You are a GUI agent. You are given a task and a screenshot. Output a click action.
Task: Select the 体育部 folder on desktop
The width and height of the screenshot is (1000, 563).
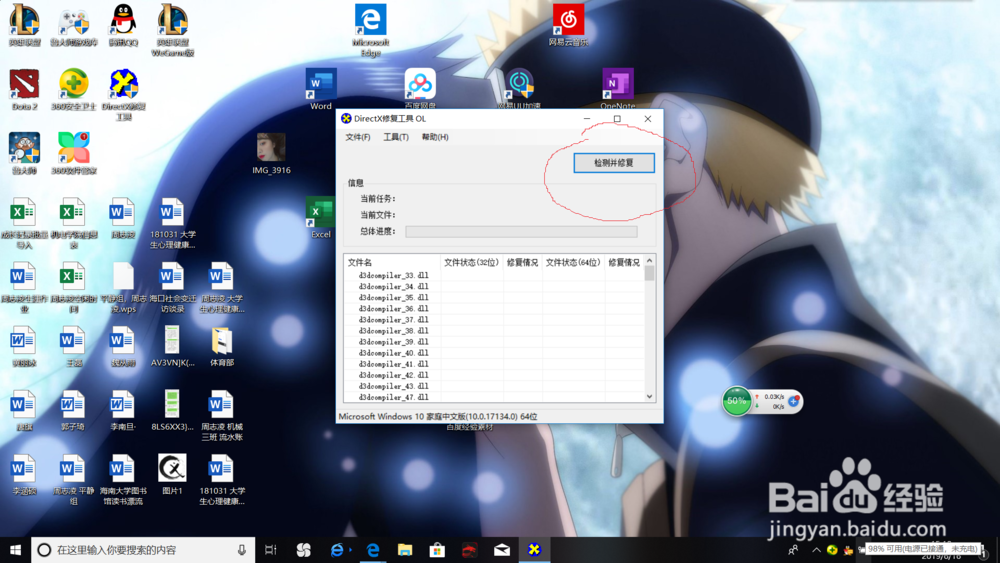click(222, 346)
